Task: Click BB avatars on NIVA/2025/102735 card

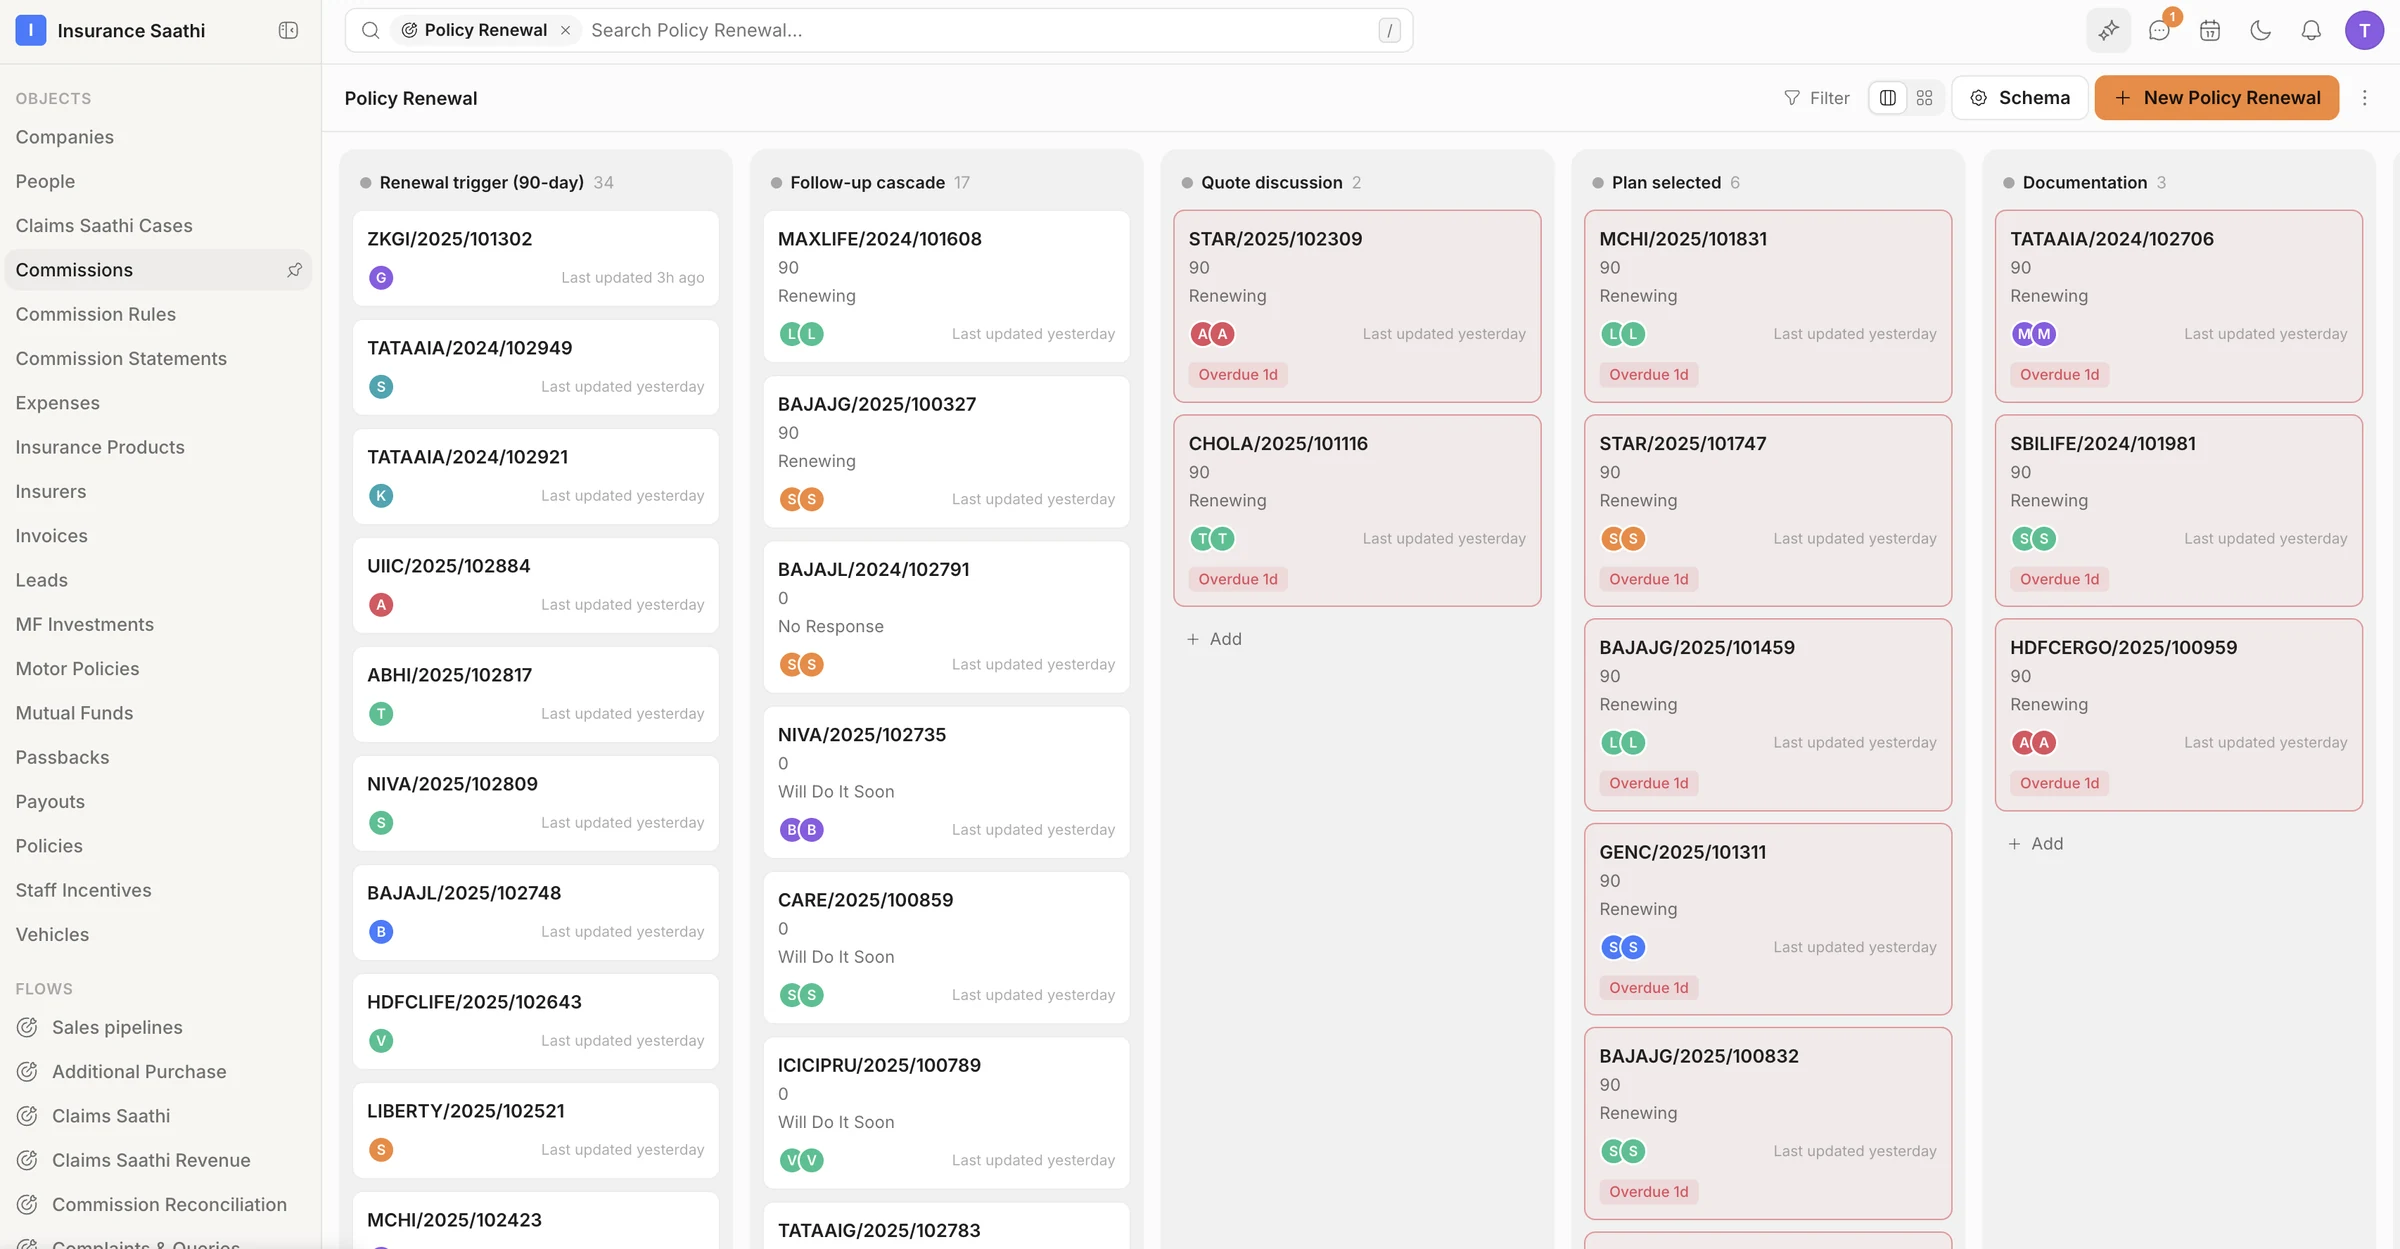Action: click(x=801, y=830)
